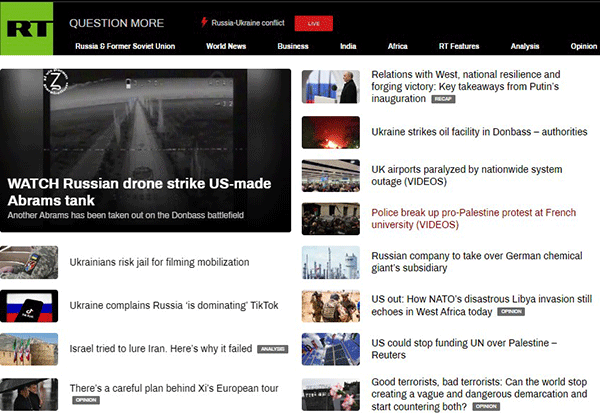The image size is (600, 413).
Task: Open Xi's European tour plan article
Action: tap(174, 388)
